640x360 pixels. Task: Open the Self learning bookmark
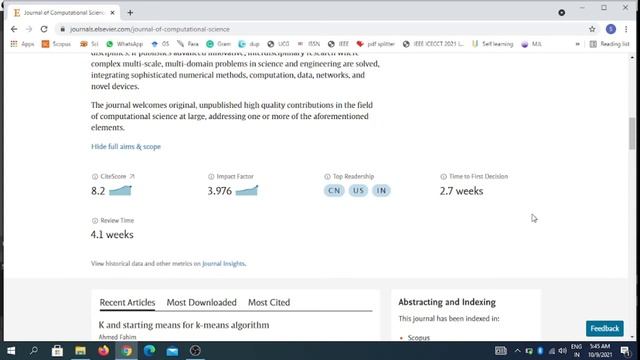pyautogui.click(x=493, y=44)
